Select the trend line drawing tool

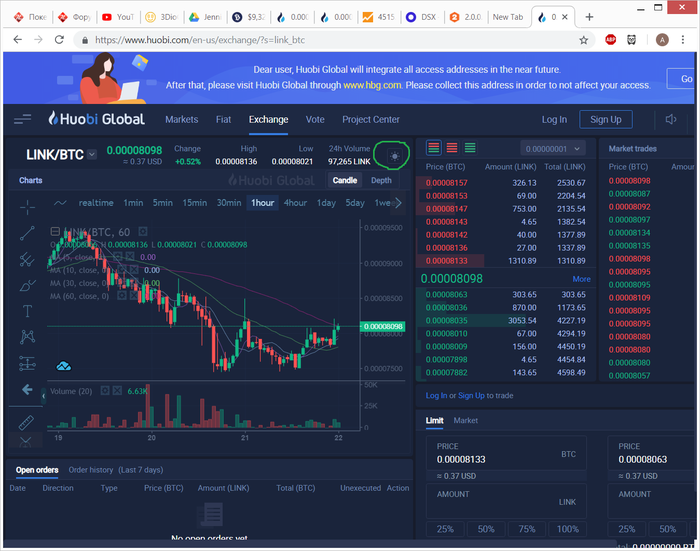tap(27, 233)
